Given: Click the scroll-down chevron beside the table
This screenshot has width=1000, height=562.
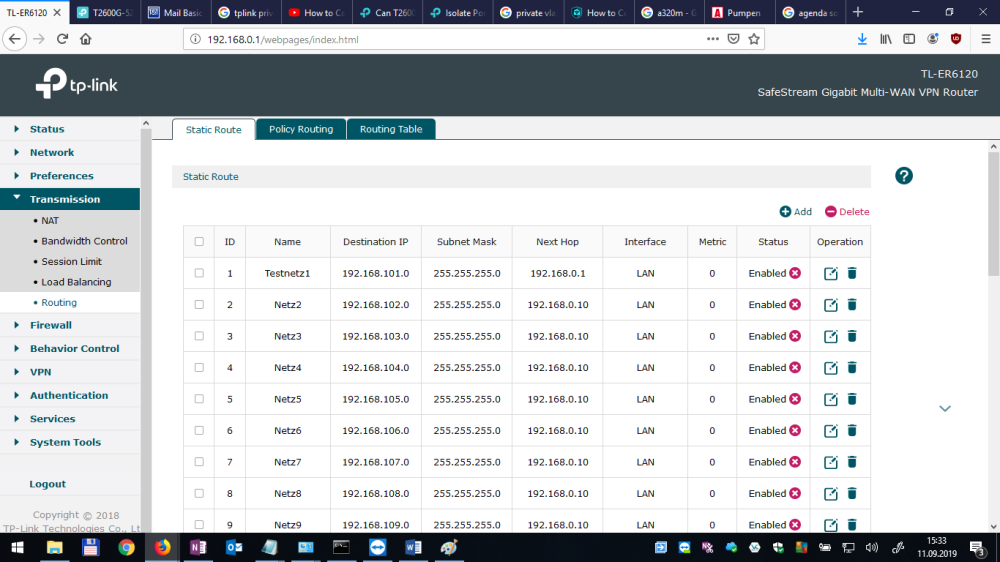Looking at the screenshot, I should click(x=945, y=408).
